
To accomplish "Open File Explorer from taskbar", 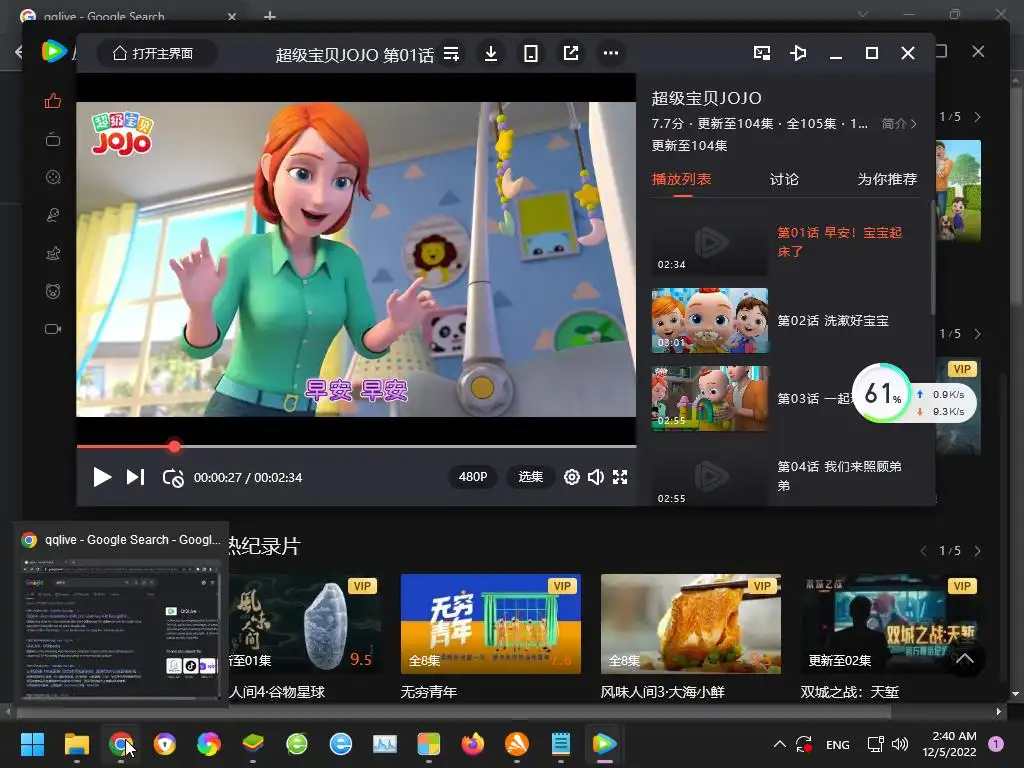I will pyautogui.click(x=76, y=744).
